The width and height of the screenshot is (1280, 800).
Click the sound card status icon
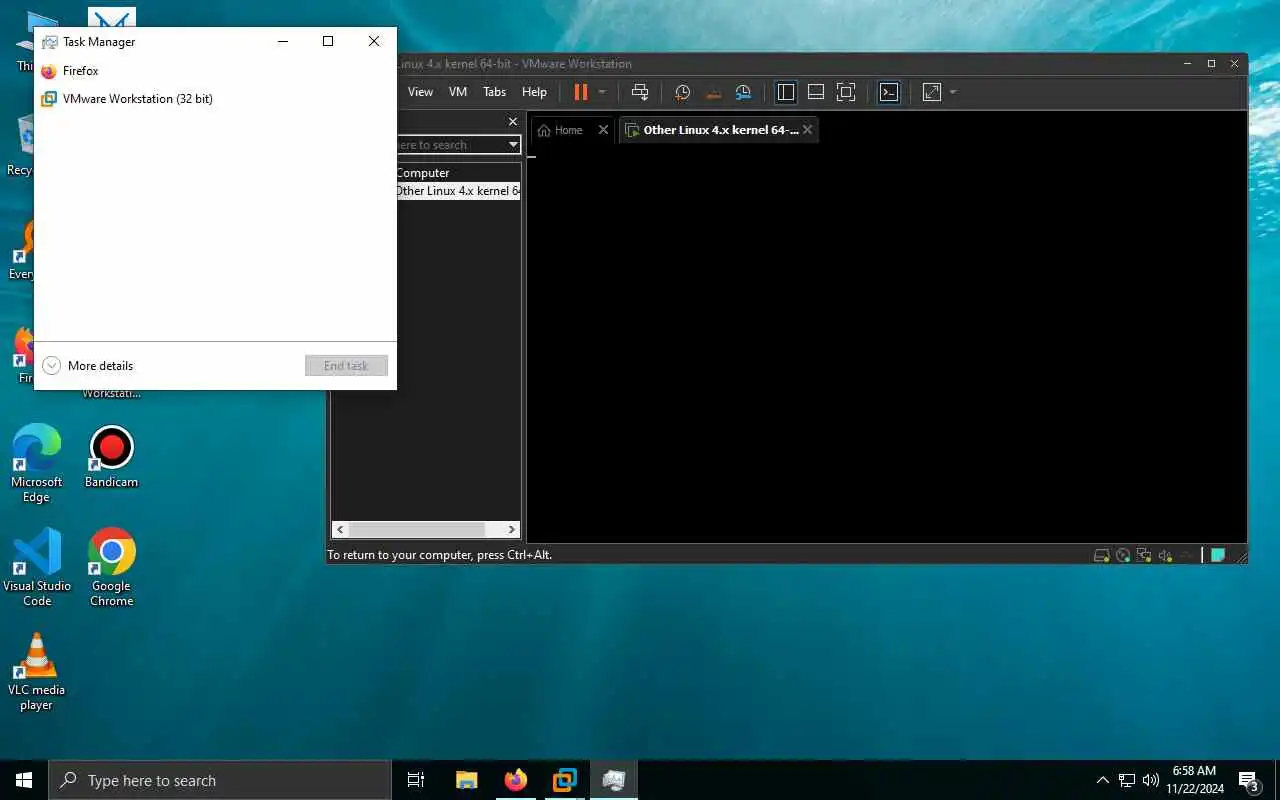pos(1165,556)
